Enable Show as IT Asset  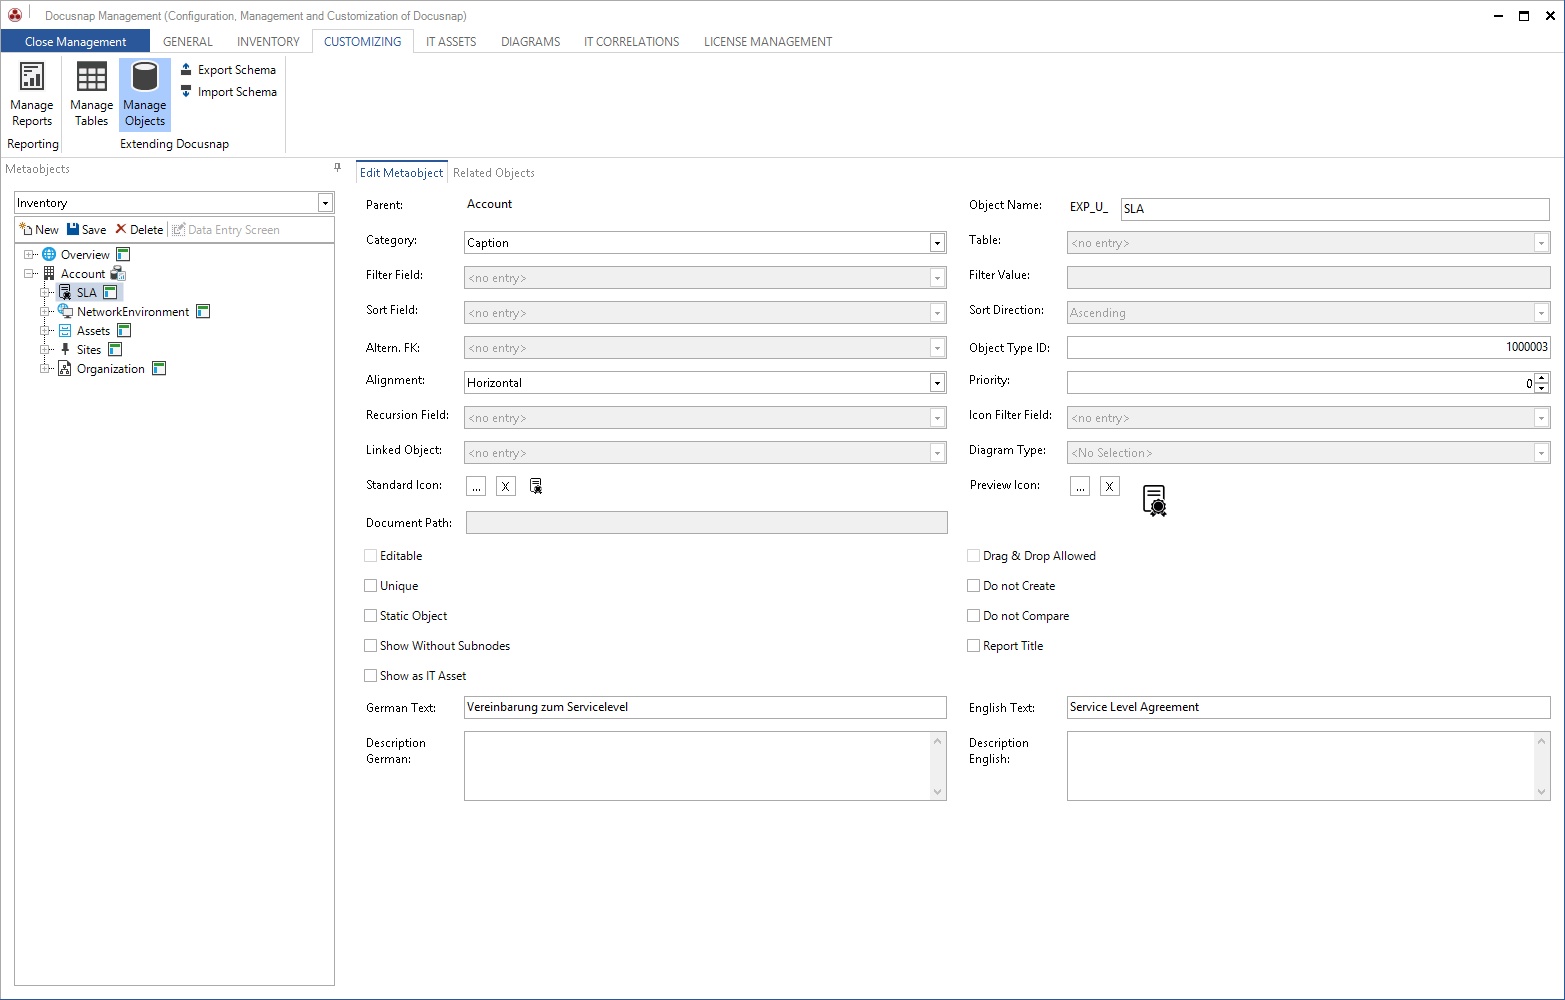coord(371,676)
